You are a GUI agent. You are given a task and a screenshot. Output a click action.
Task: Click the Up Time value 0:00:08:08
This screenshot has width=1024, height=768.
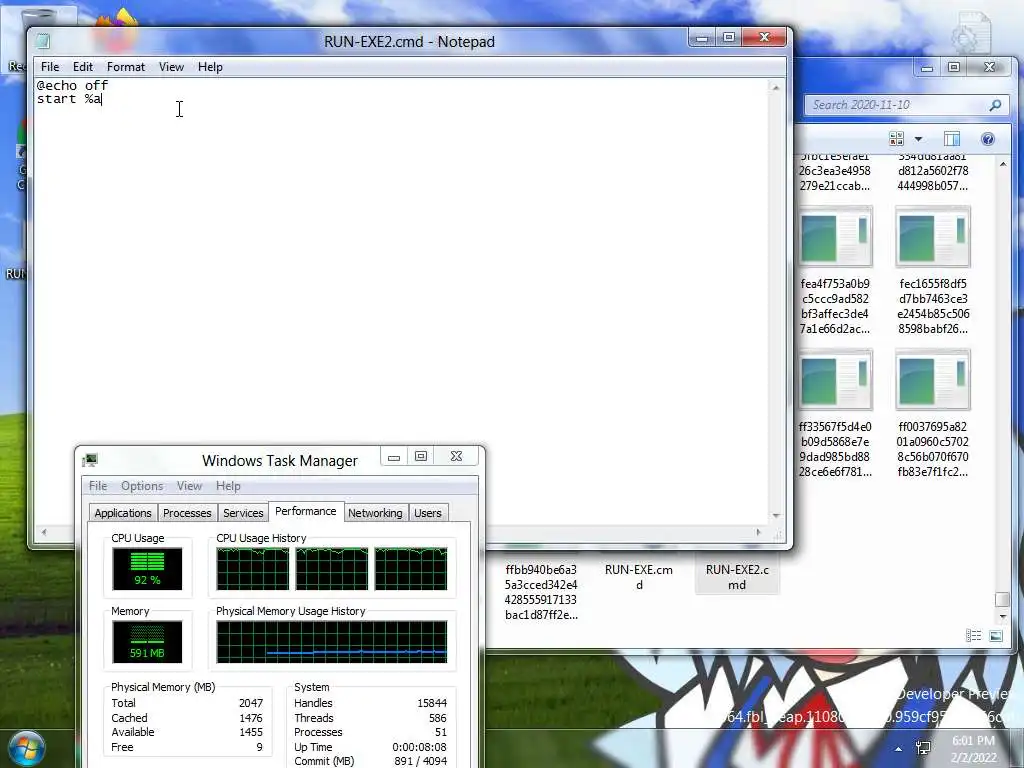pos(419,747)
